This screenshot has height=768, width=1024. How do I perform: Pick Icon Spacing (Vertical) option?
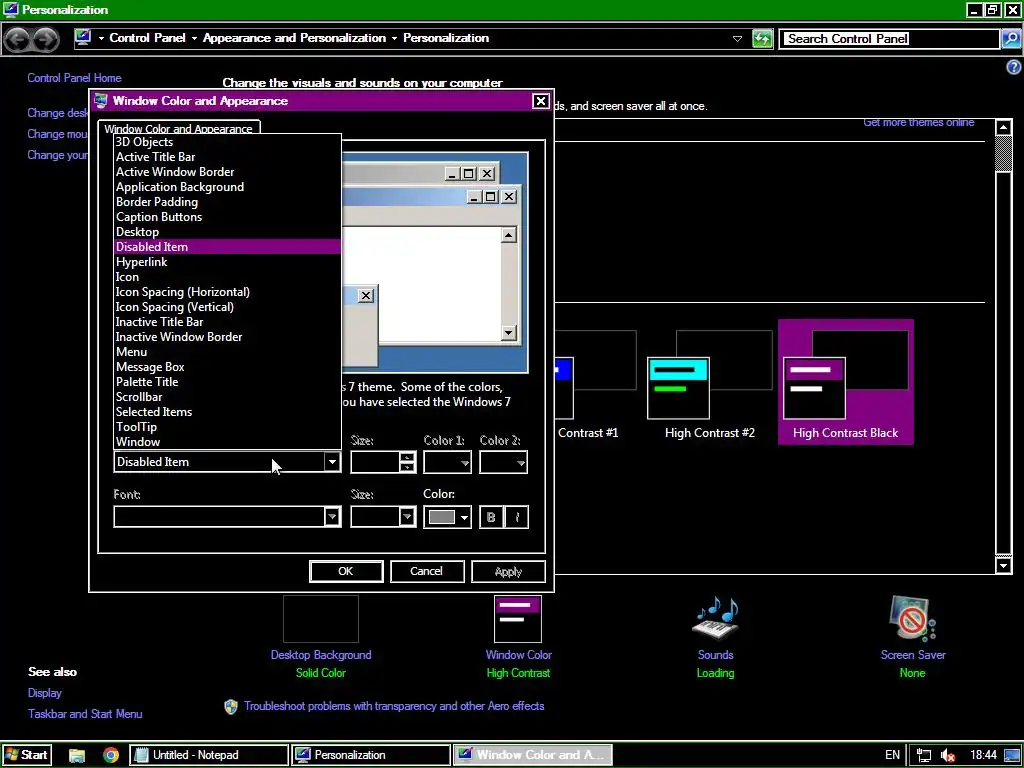click(x=227, y=307)
